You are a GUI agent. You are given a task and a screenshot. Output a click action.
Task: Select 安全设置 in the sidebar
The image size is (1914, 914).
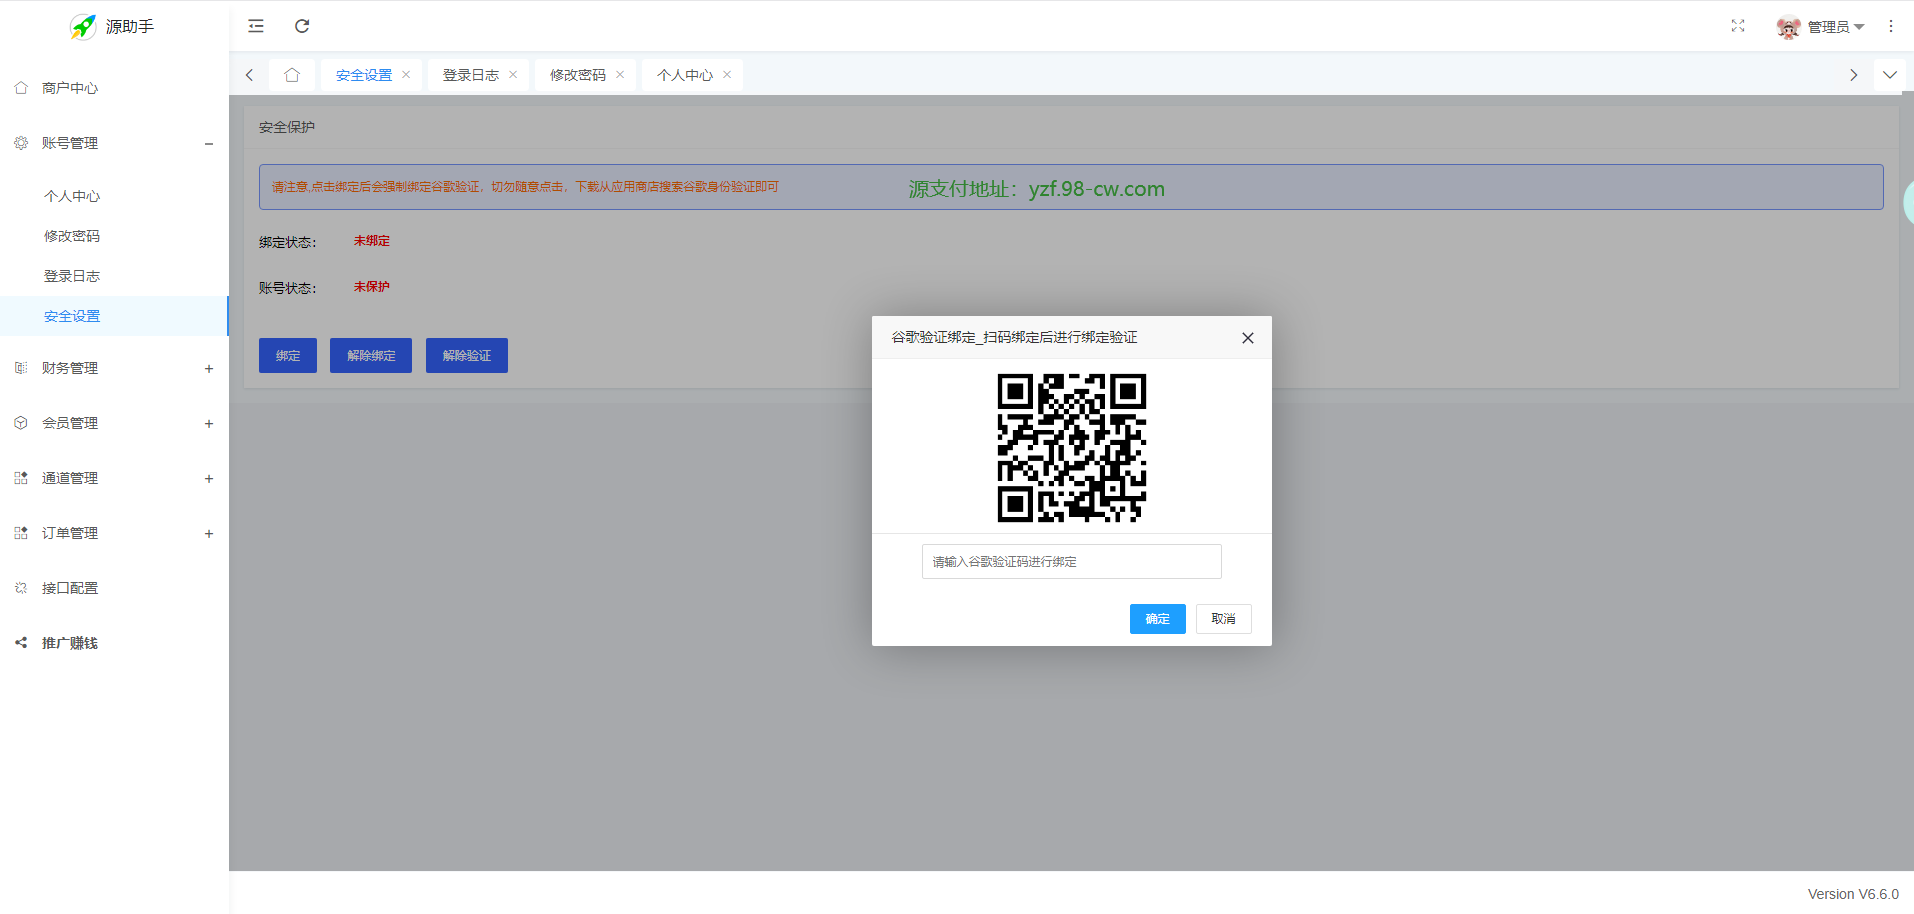tap(114, 316)
